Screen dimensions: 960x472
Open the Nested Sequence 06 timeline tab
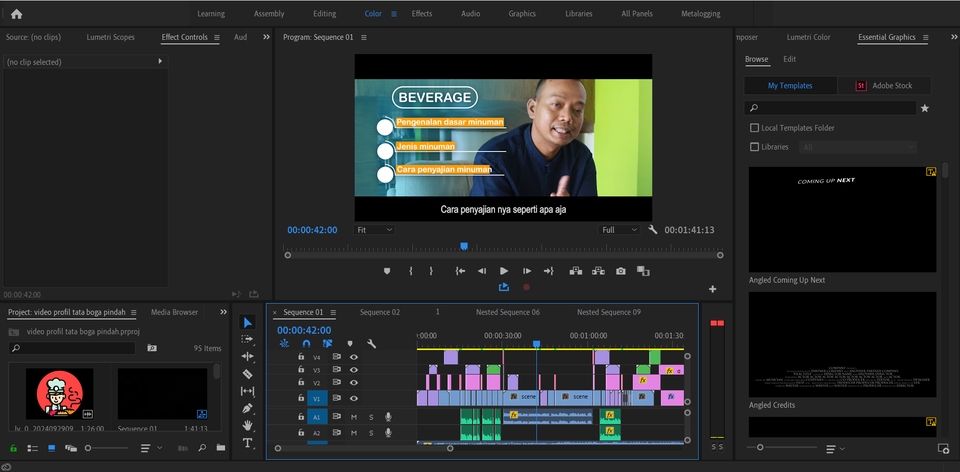(x=507, y=312)
